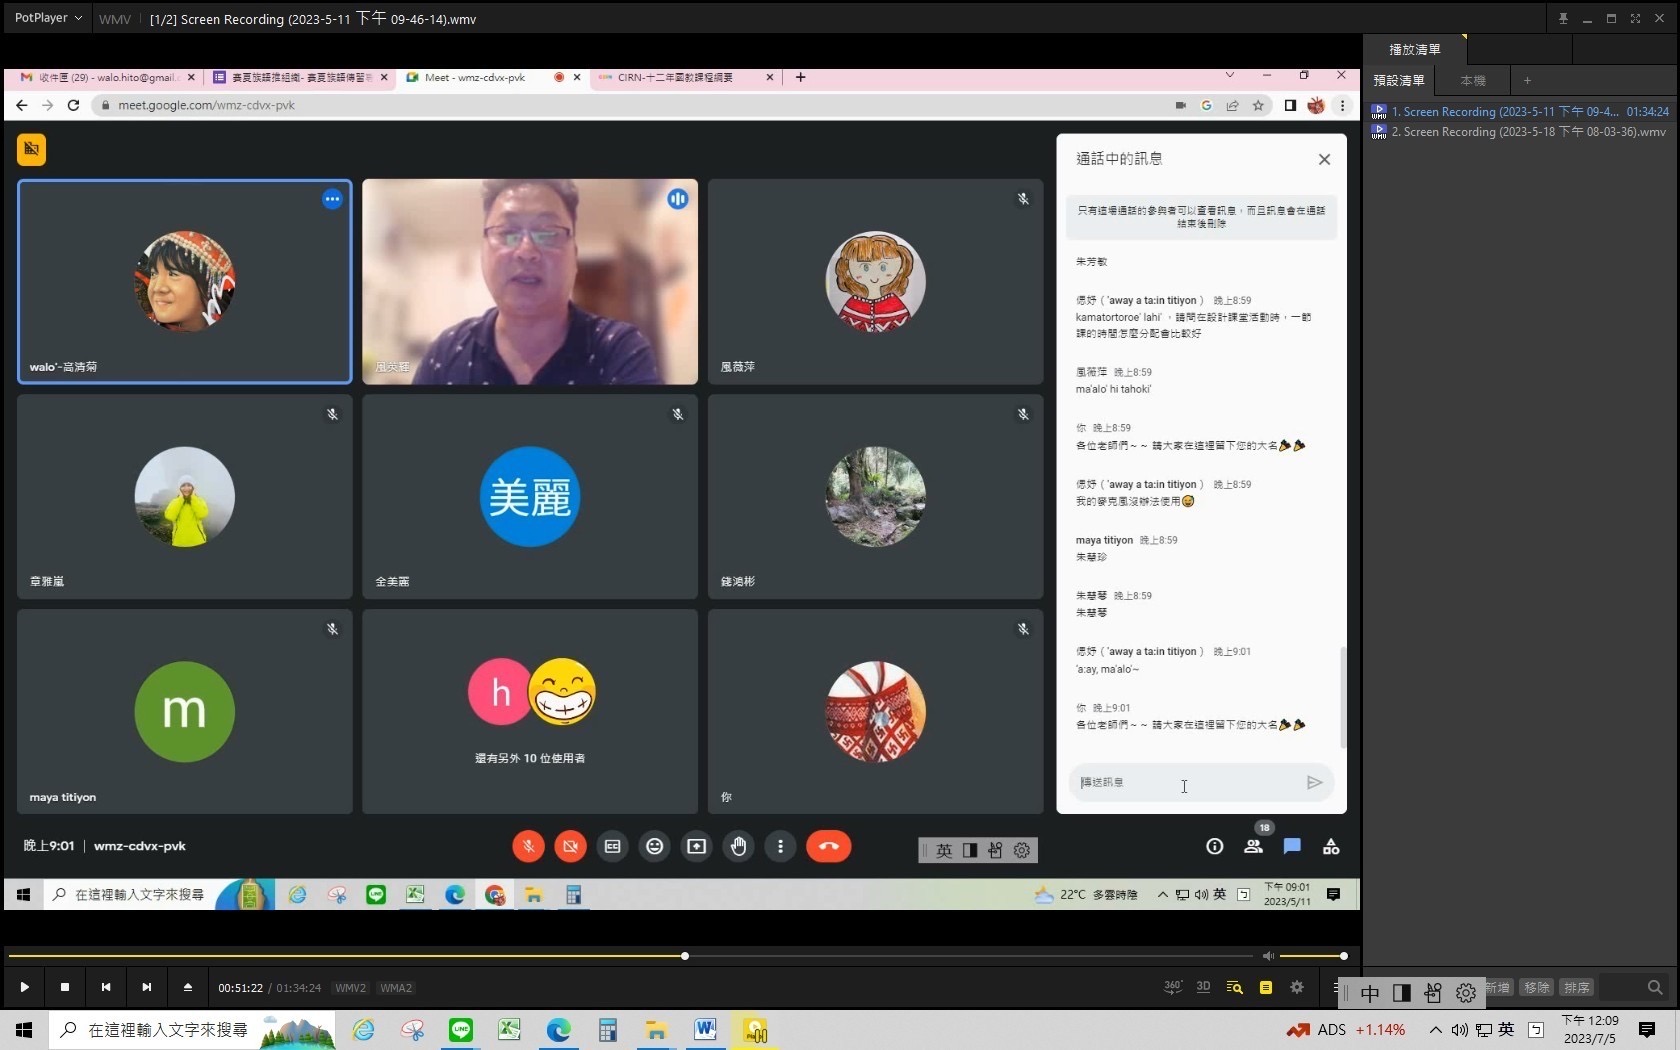This screenshot has height=1050, width=1680.
Task: Open a new browser tab
Action: click(800, 77)
